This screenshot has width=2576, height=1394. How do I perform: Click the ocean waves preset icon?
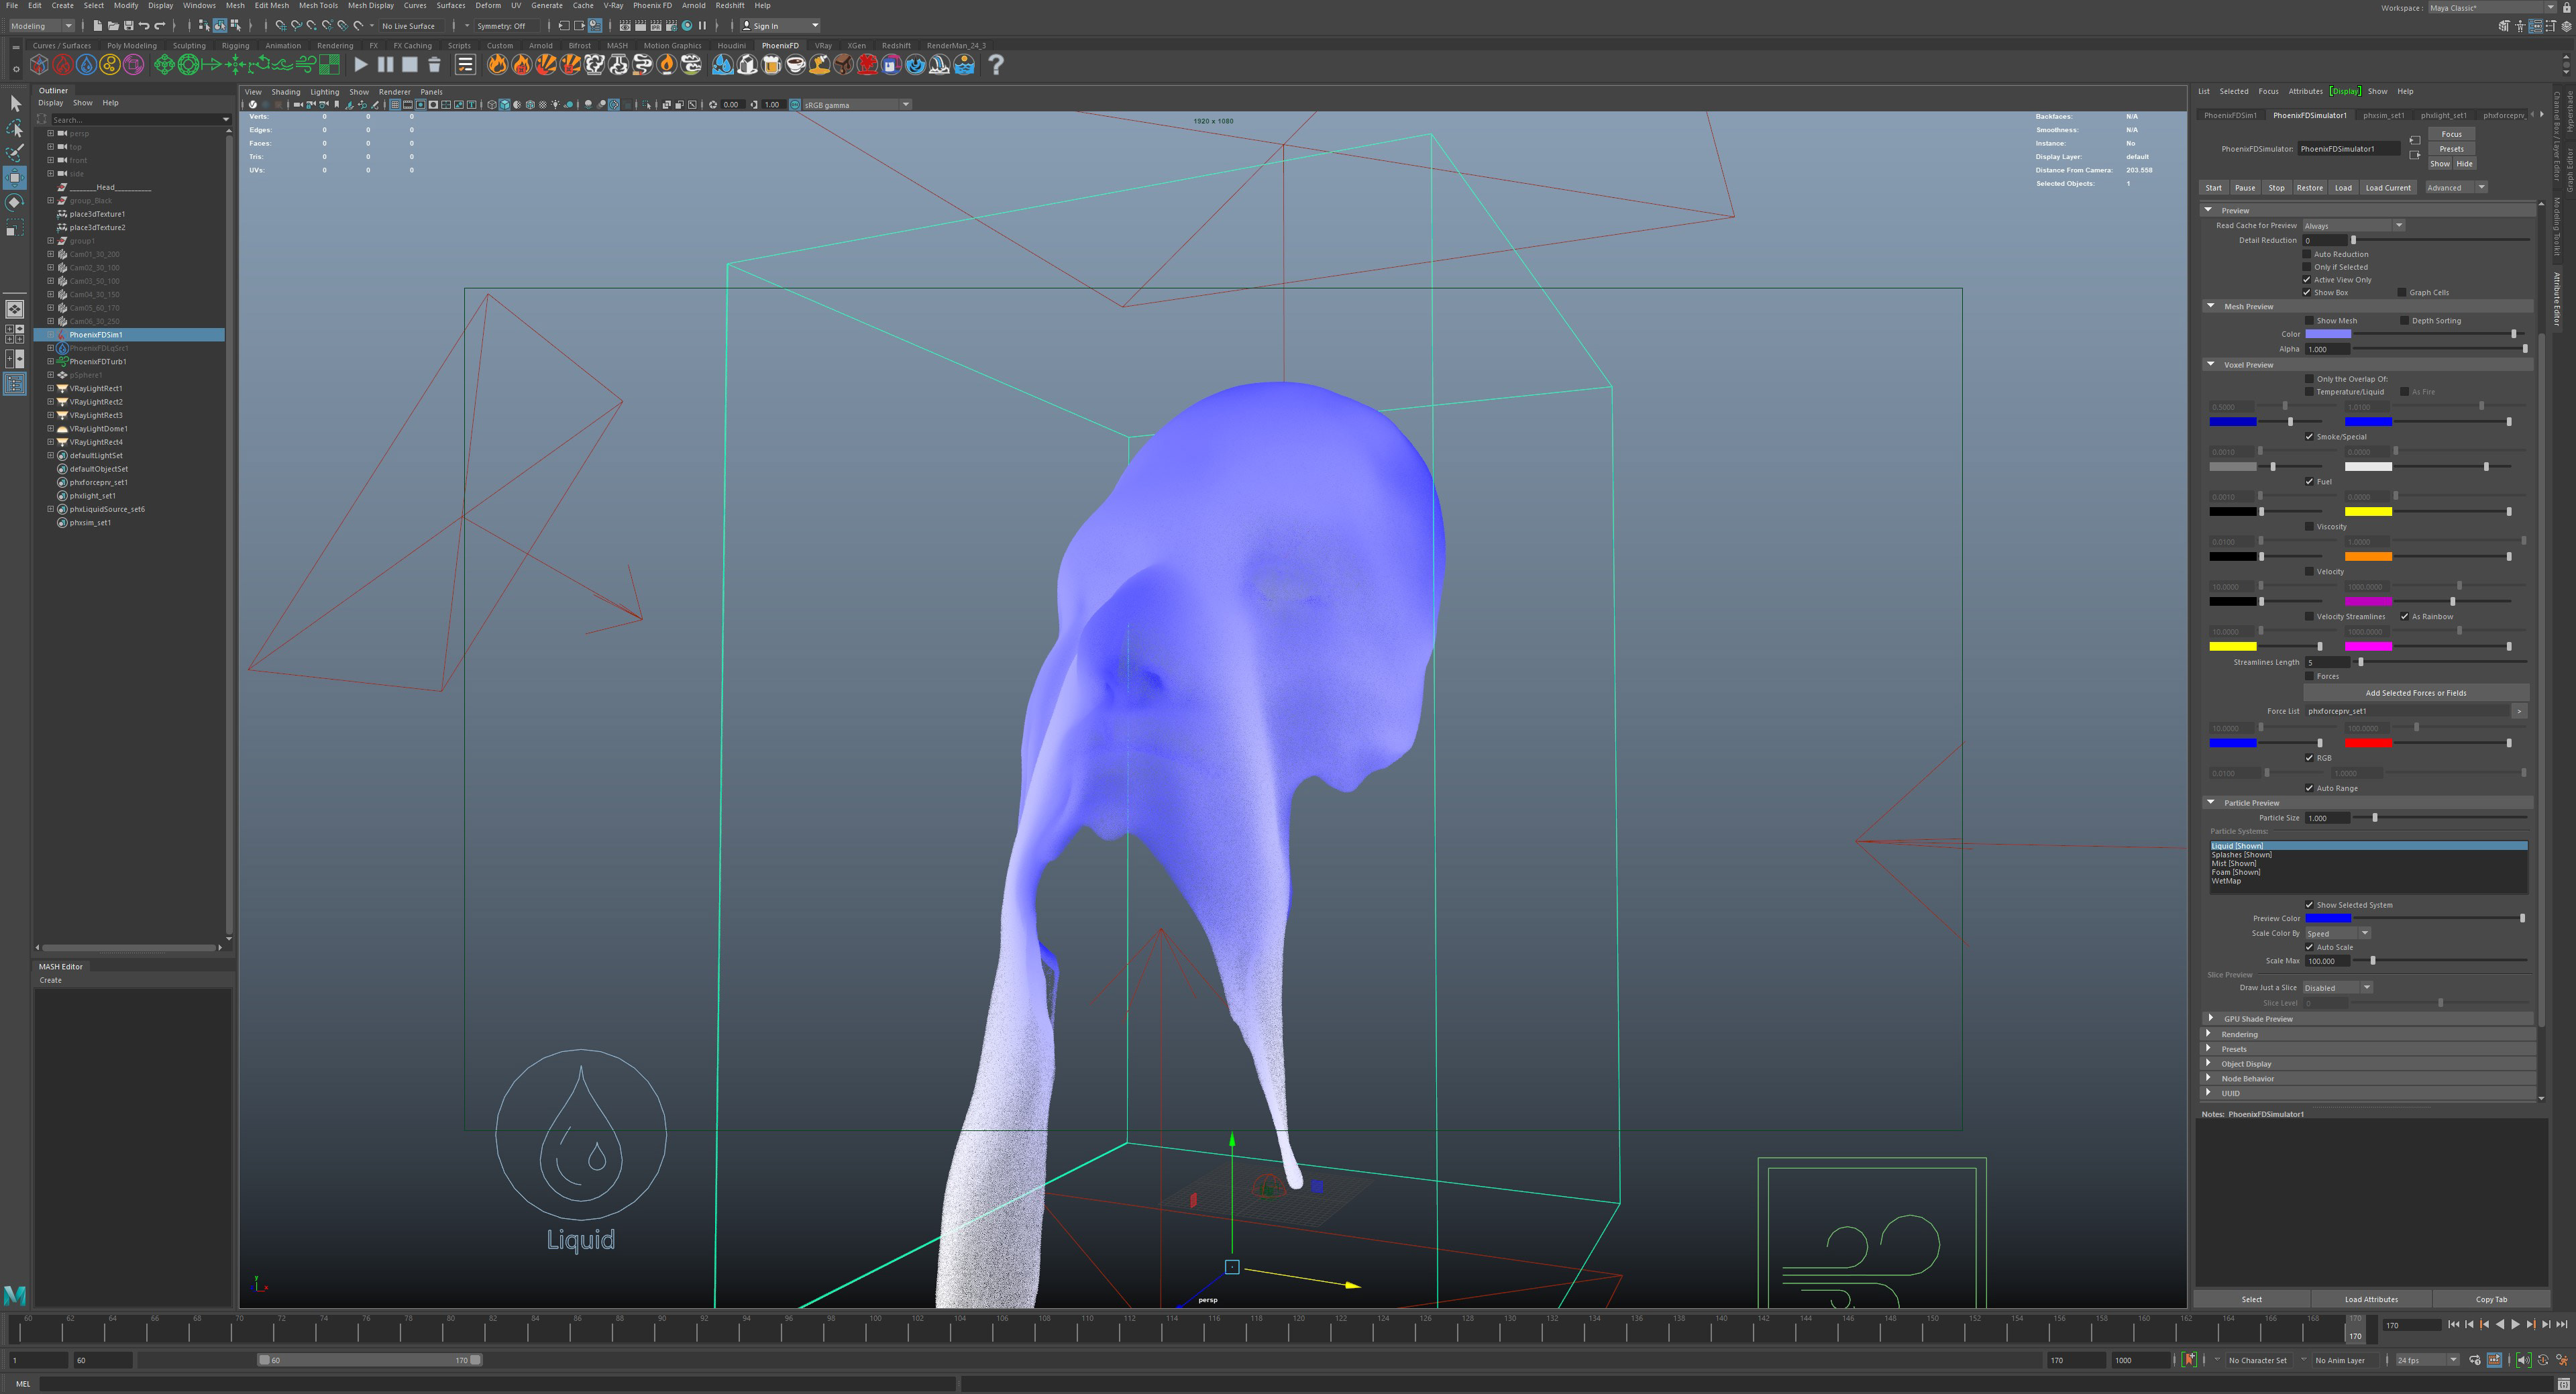click(964, 65)
